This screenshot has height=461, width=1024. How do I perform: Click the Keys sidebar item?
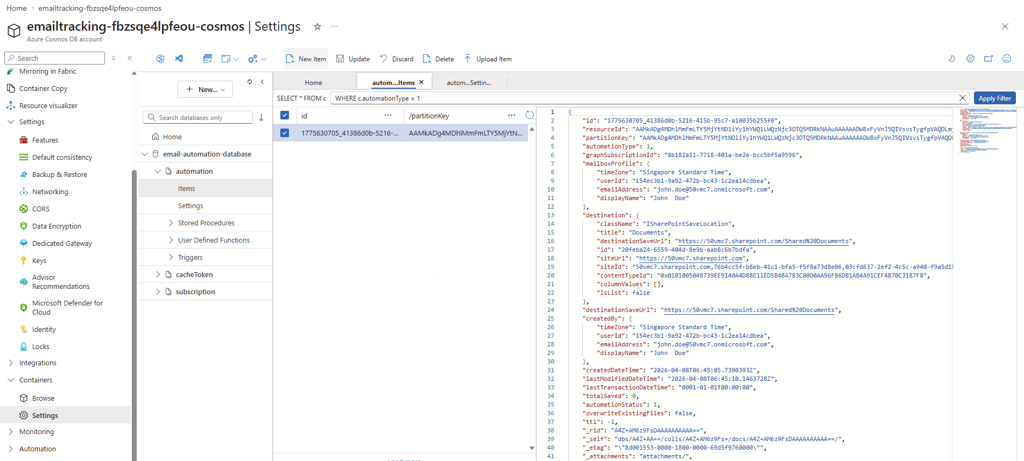click(x=39, y=261)
